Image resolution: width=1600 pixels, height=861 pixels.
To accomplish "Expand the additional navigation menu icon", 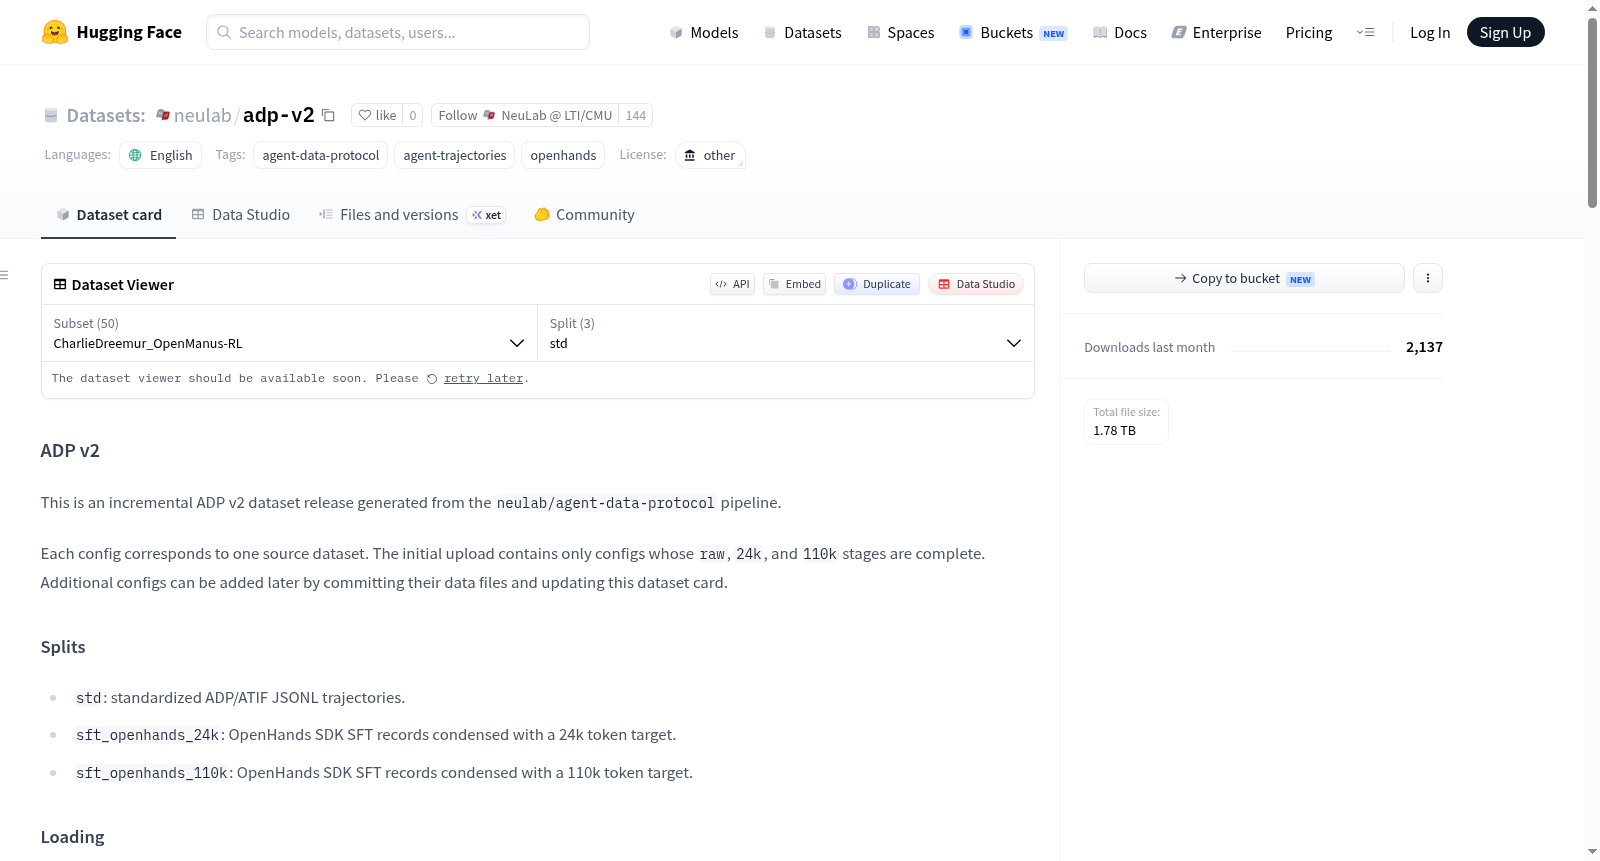I will (x=1365, y=32).
